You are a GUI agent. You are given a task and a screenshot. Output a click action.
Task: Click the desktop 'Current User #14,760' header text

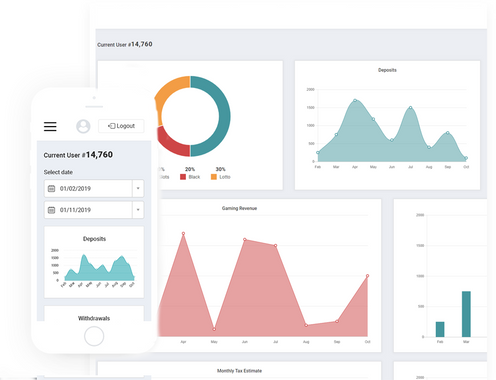125,44
